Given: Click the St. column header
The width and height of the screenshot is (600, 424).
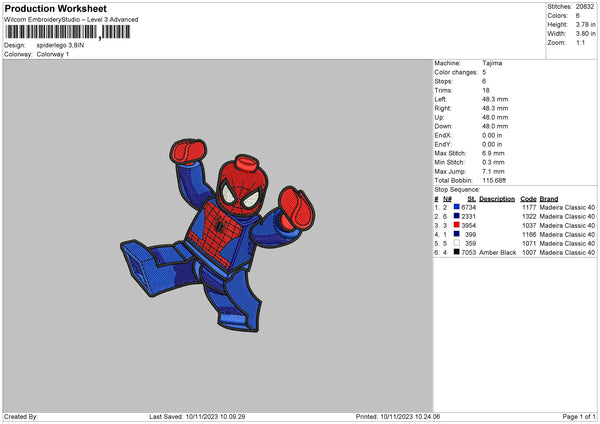Looking at the screenshot, I should [x=471, y=198].
